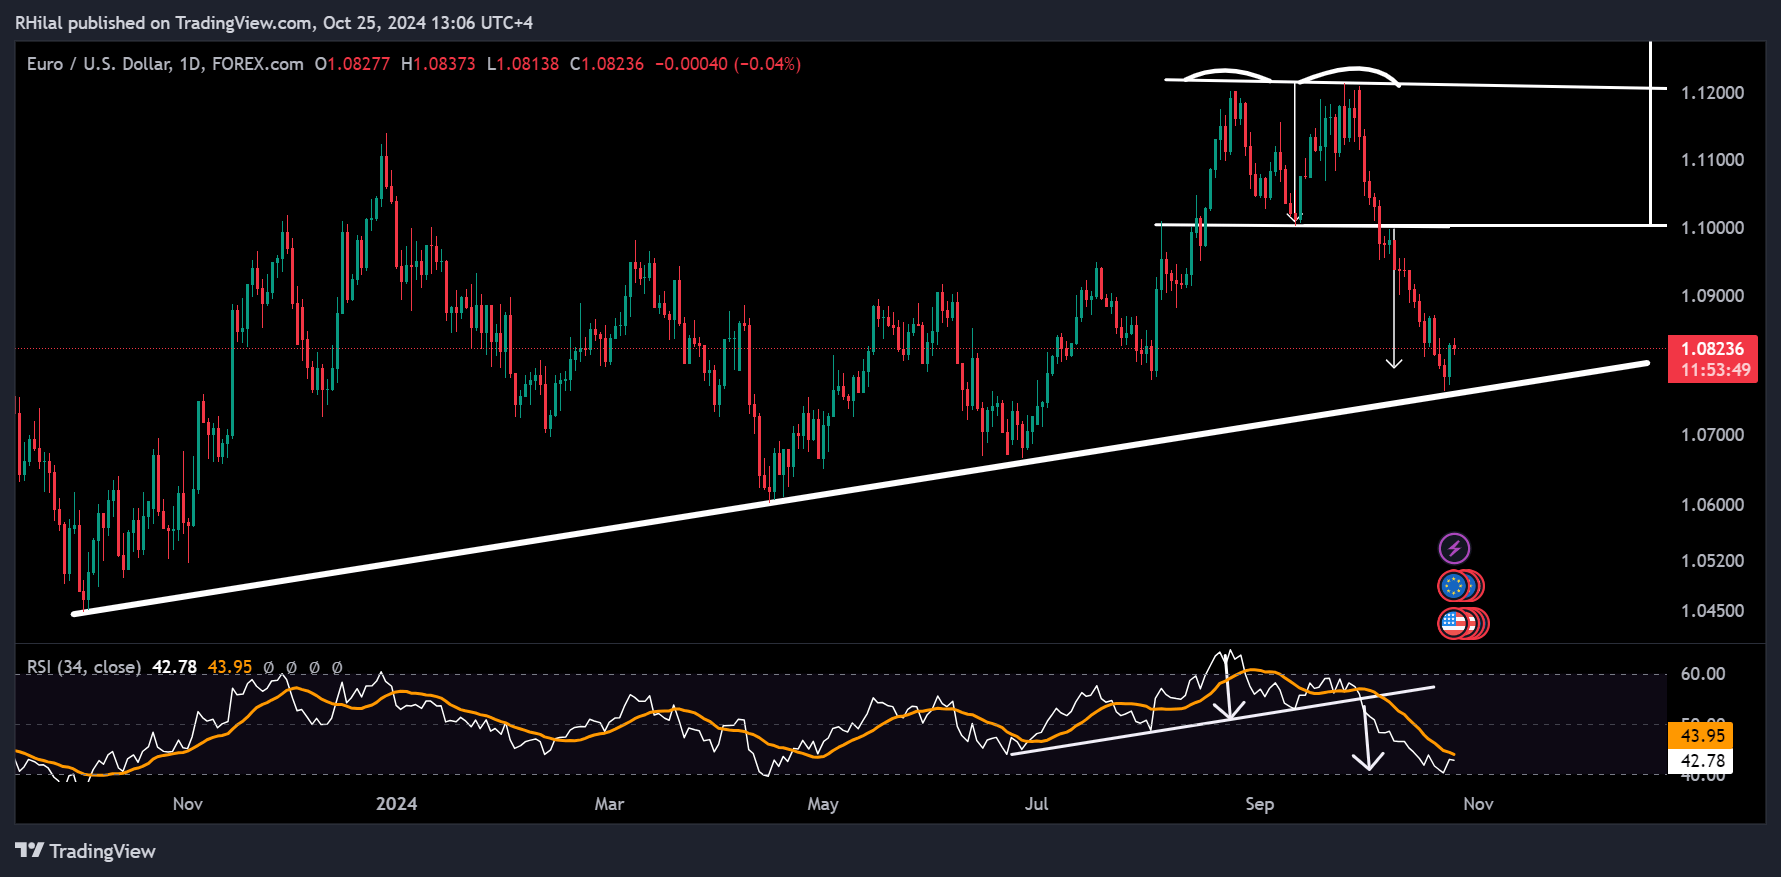The height and width of the screenshot is (877, 1781).
Task: Click the high value H1.08373
Action: pos(438,64)
